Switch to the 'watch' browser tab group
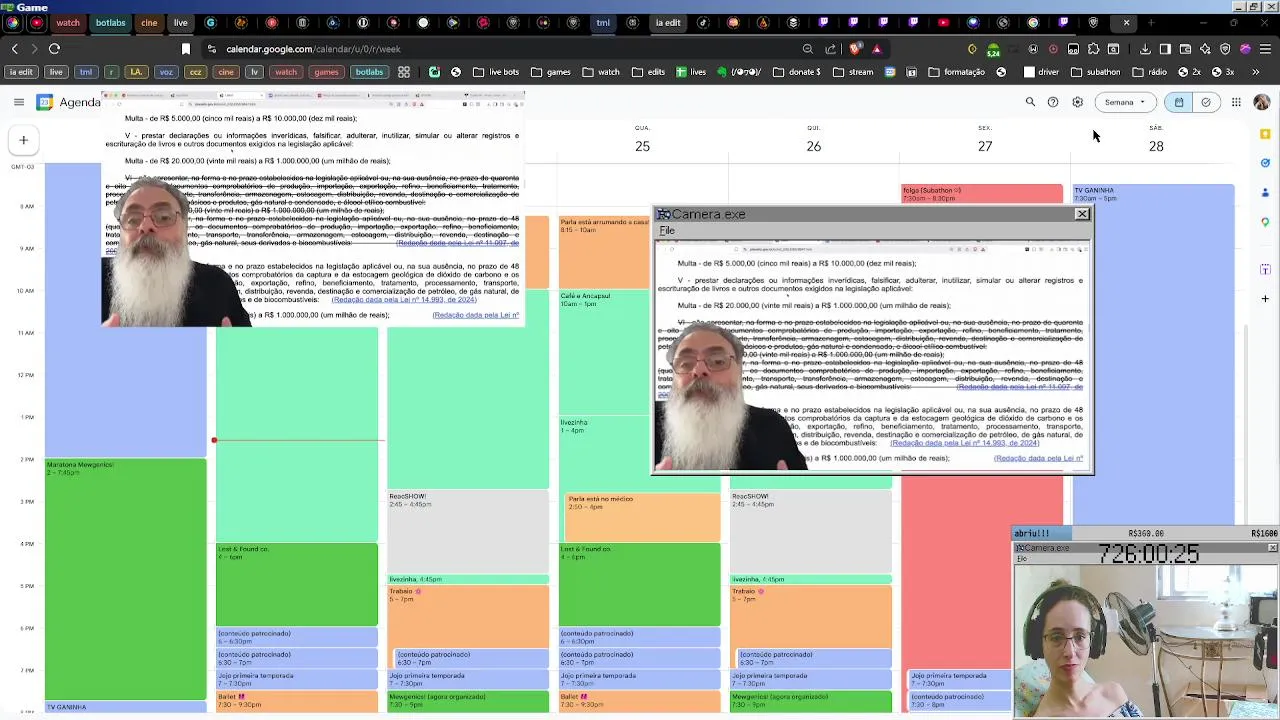This screenshot has width=1280, height=720. tap(68, 23)
